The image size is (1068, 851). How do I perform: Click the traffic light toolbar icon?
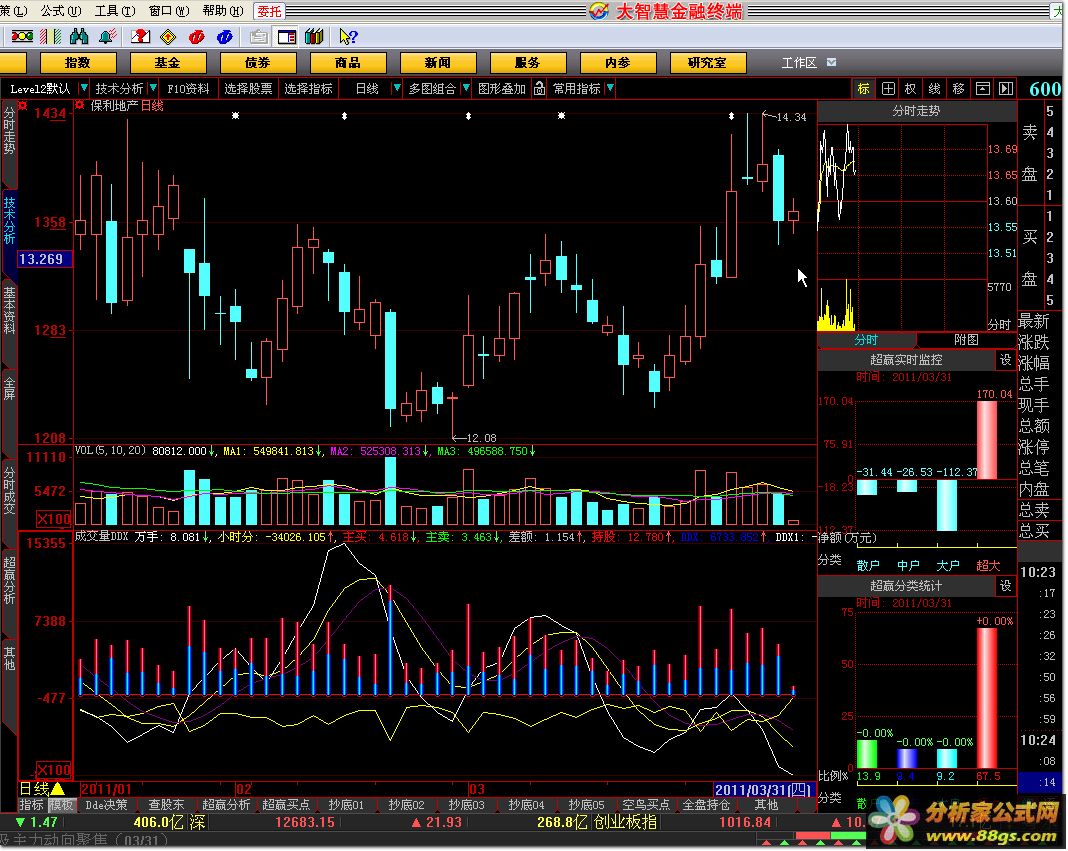[x=22, y=37]
